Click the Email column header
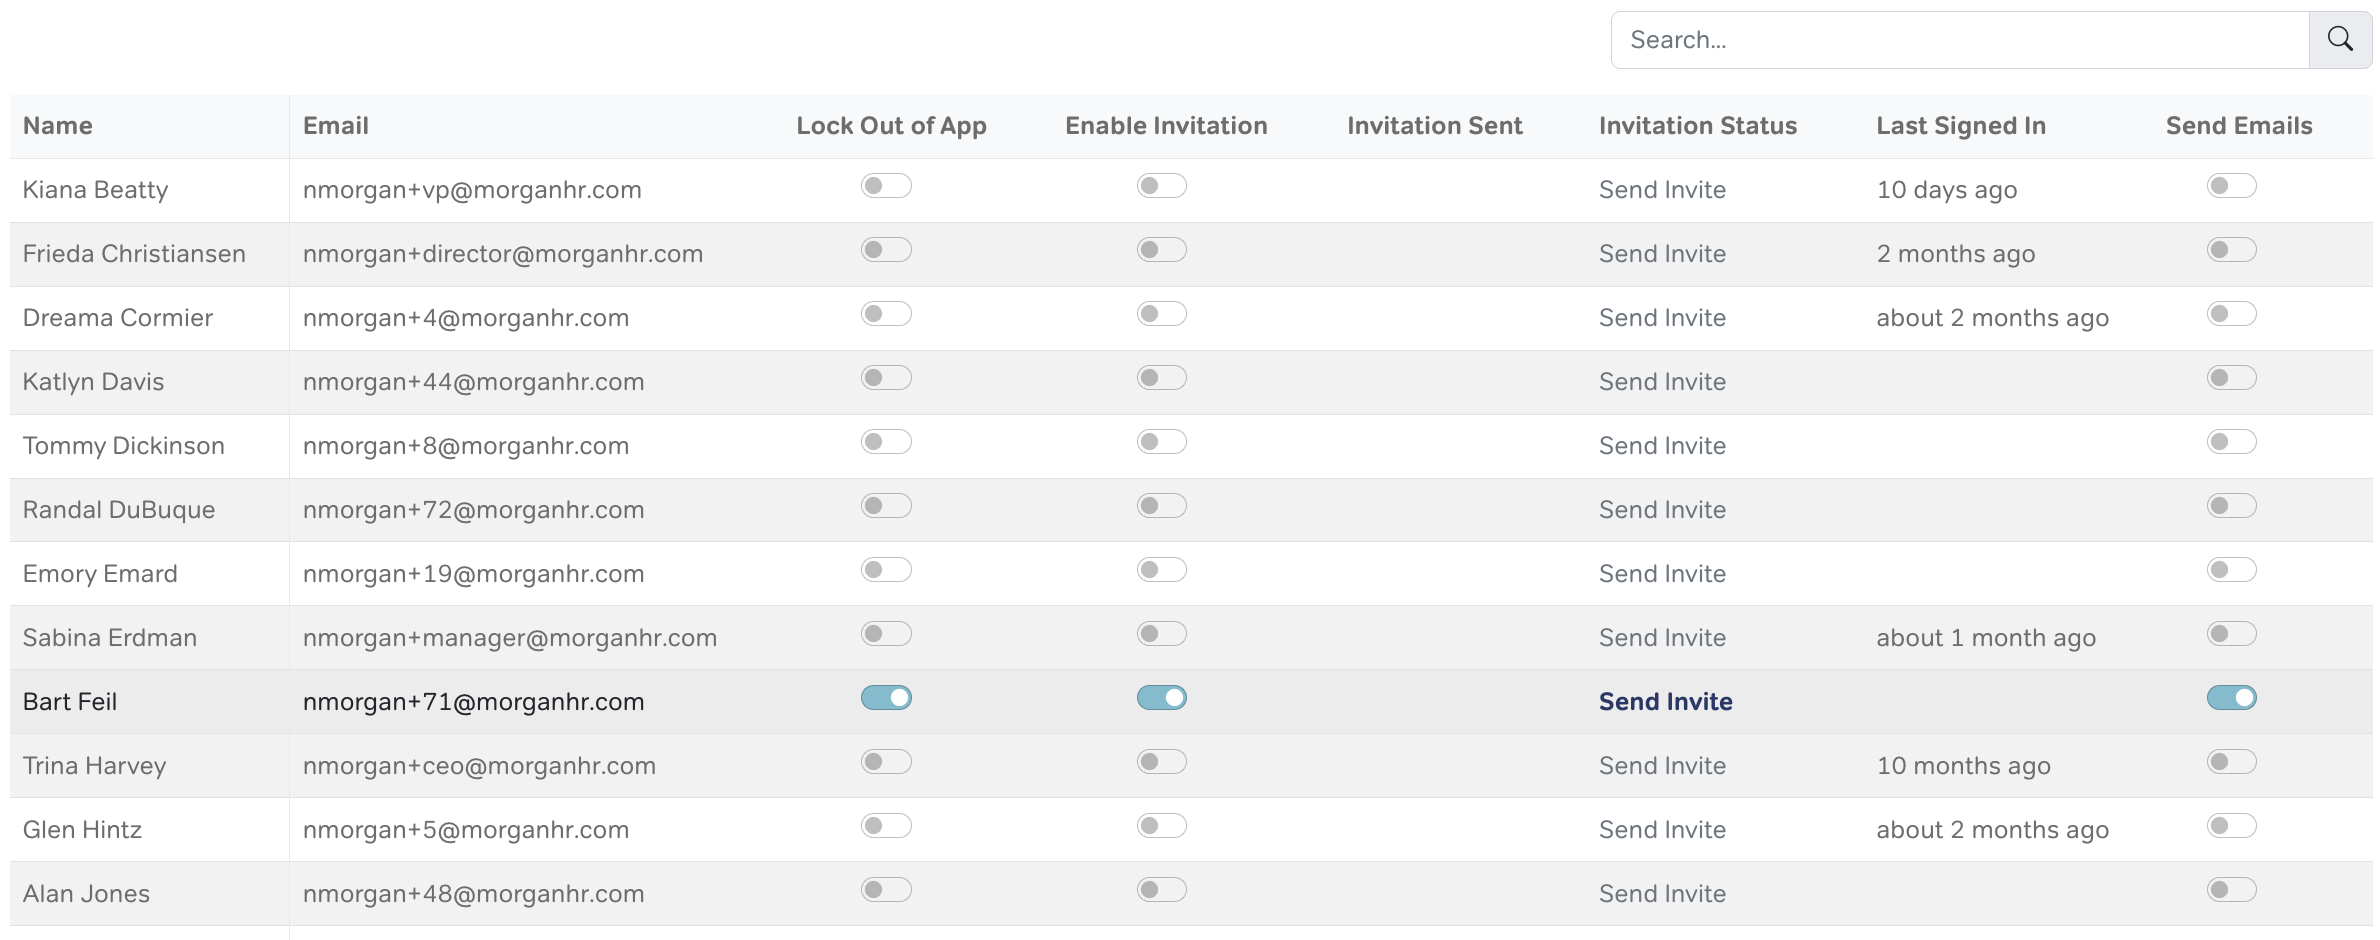The height and width of the screenshot is (940, 2380). tap(336, 126)
